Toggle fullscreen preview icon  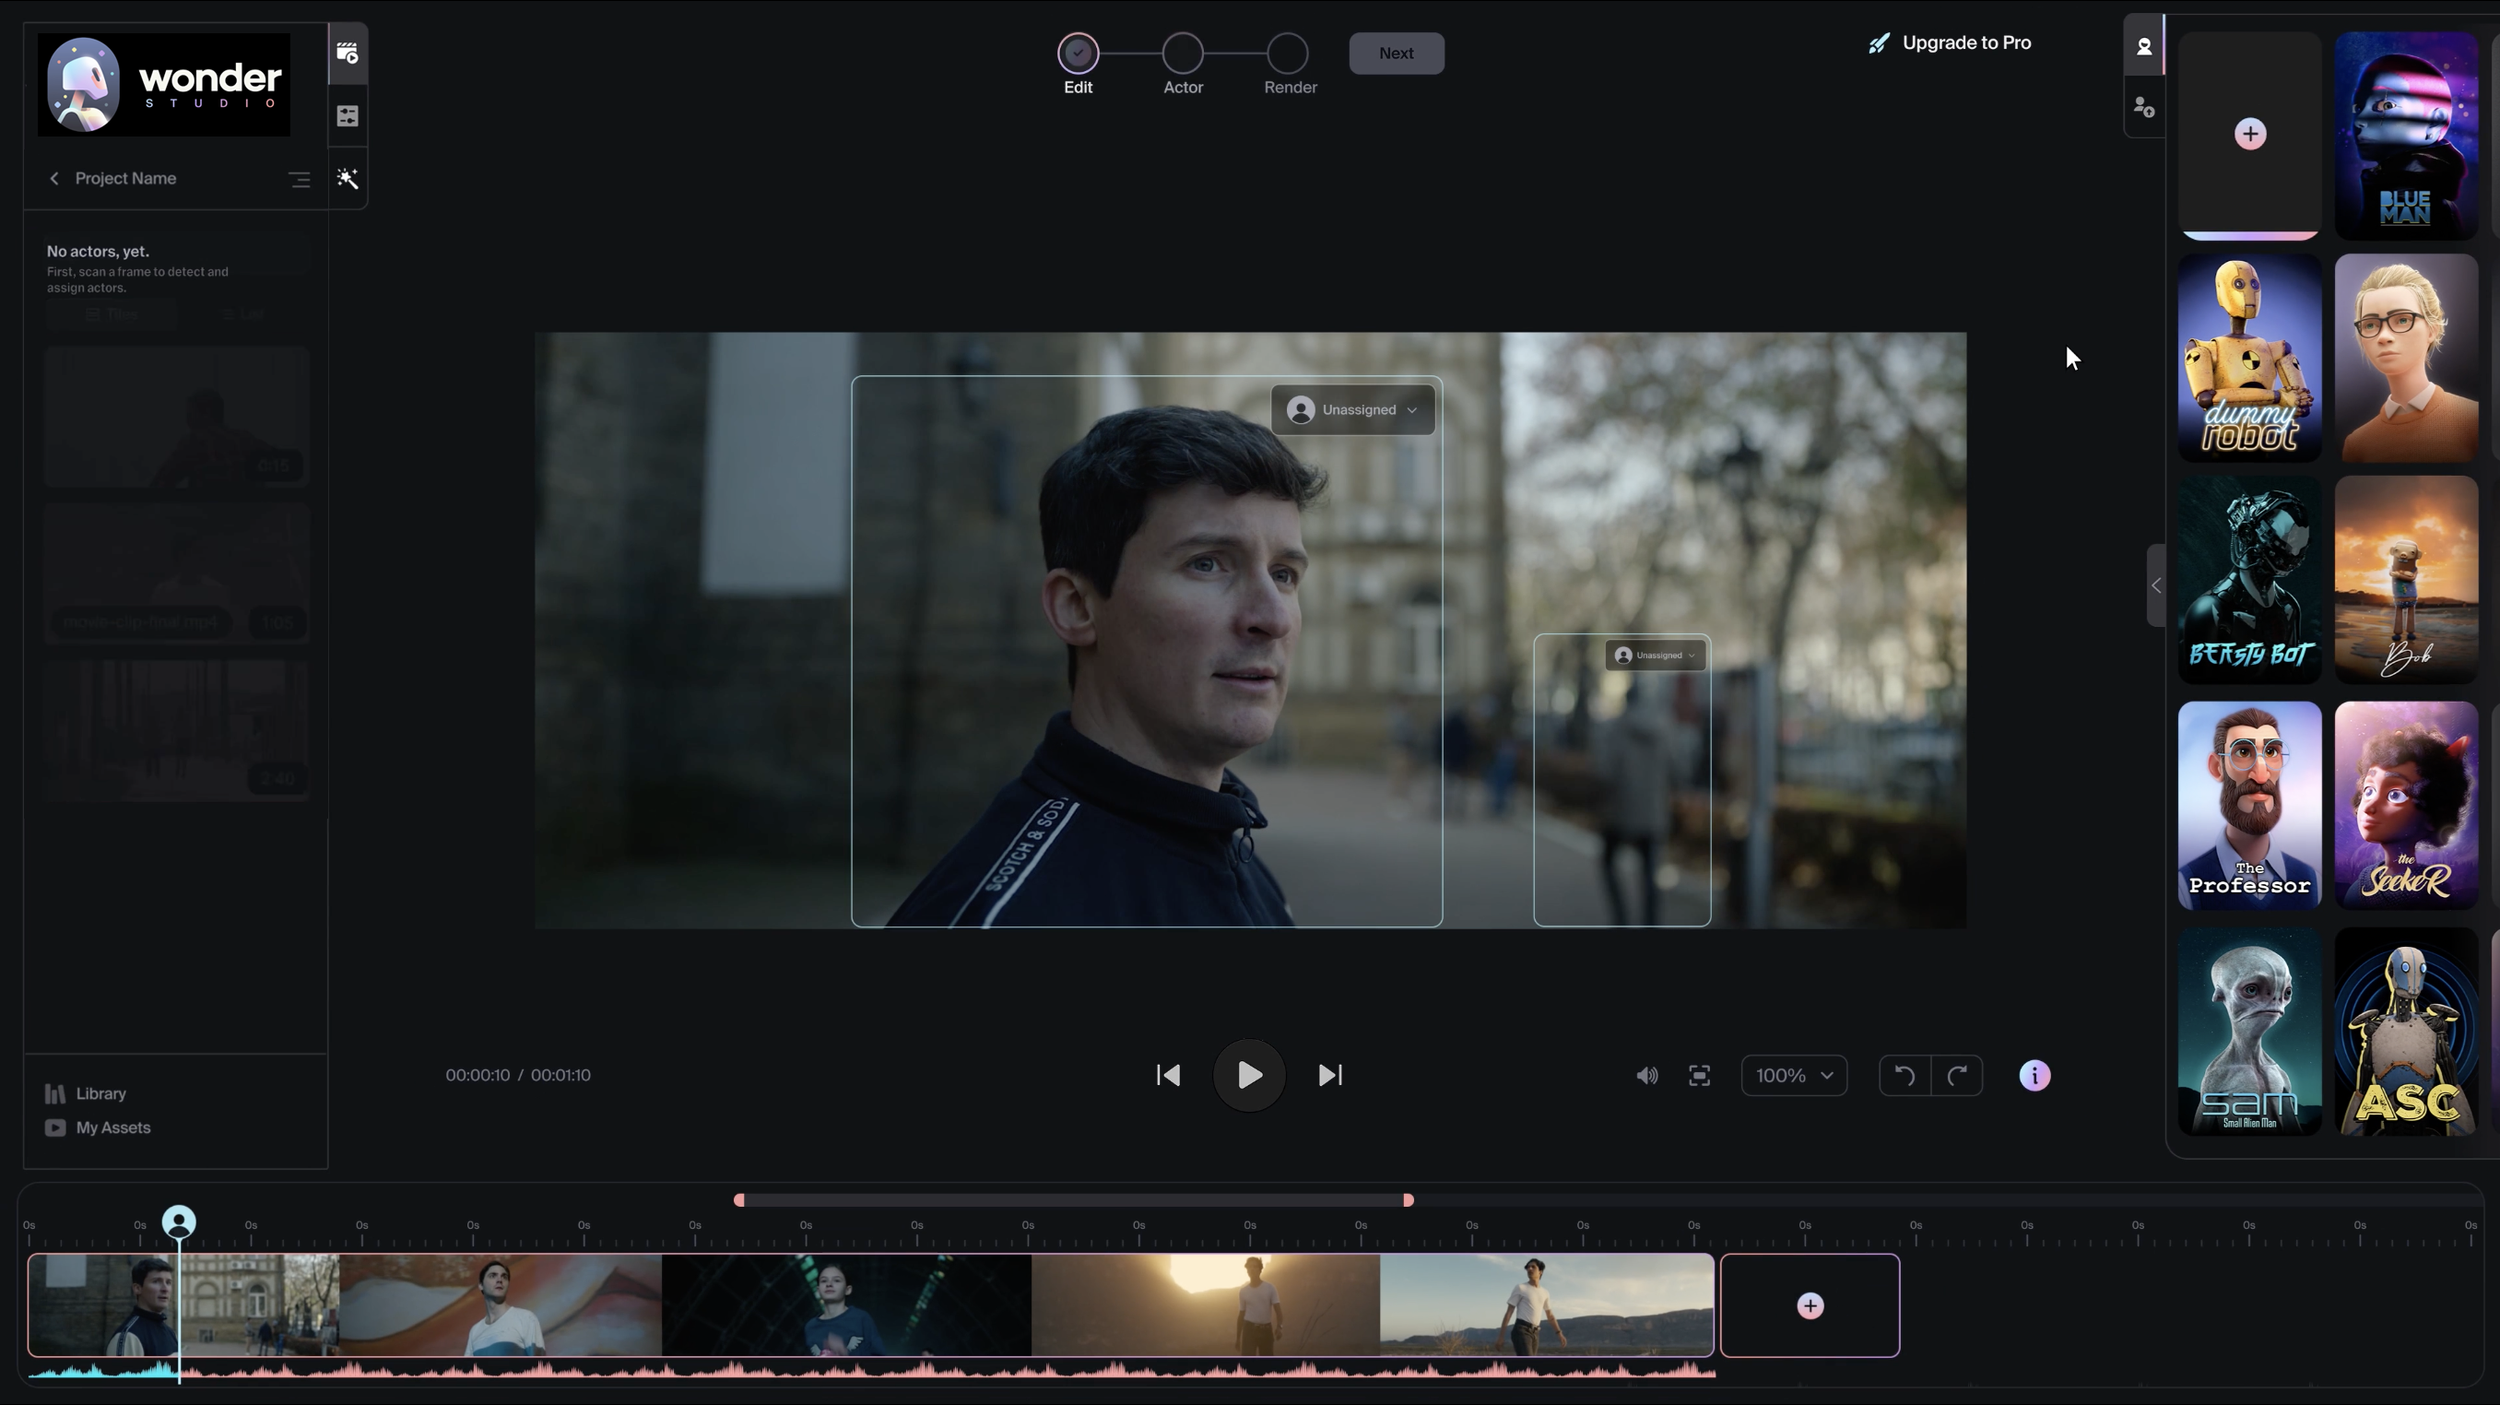click(1699, 1075)
